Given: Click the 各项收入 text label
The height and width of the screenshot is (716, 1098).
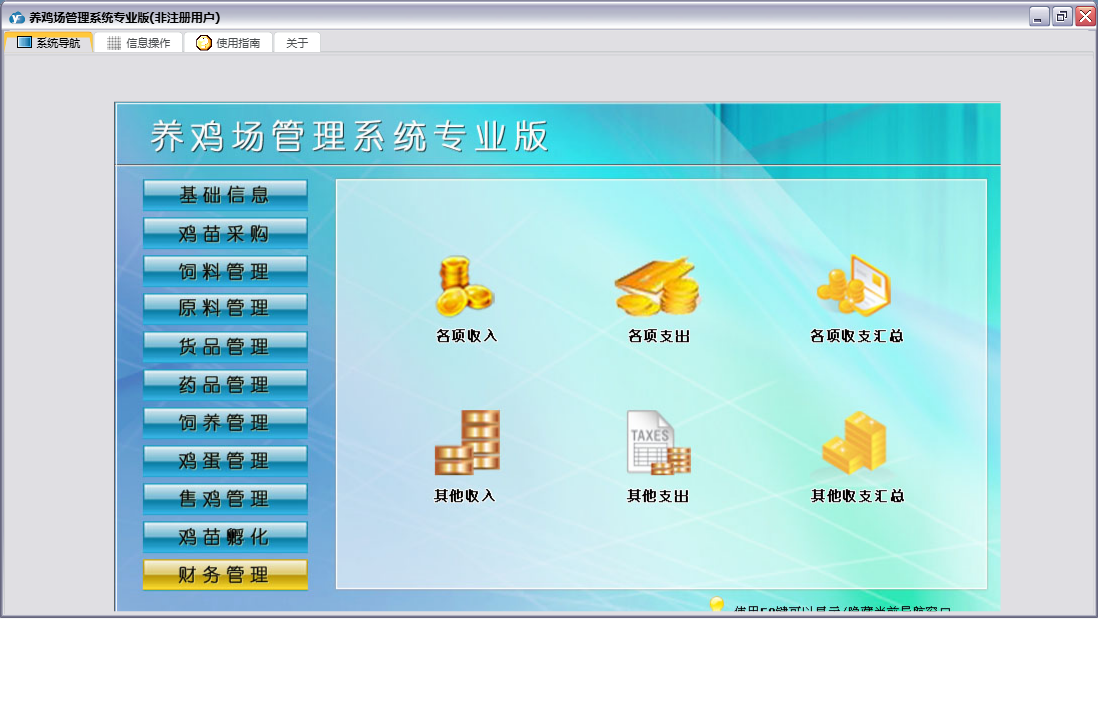Looking at the screenshot, I should (x=466, y=336).
